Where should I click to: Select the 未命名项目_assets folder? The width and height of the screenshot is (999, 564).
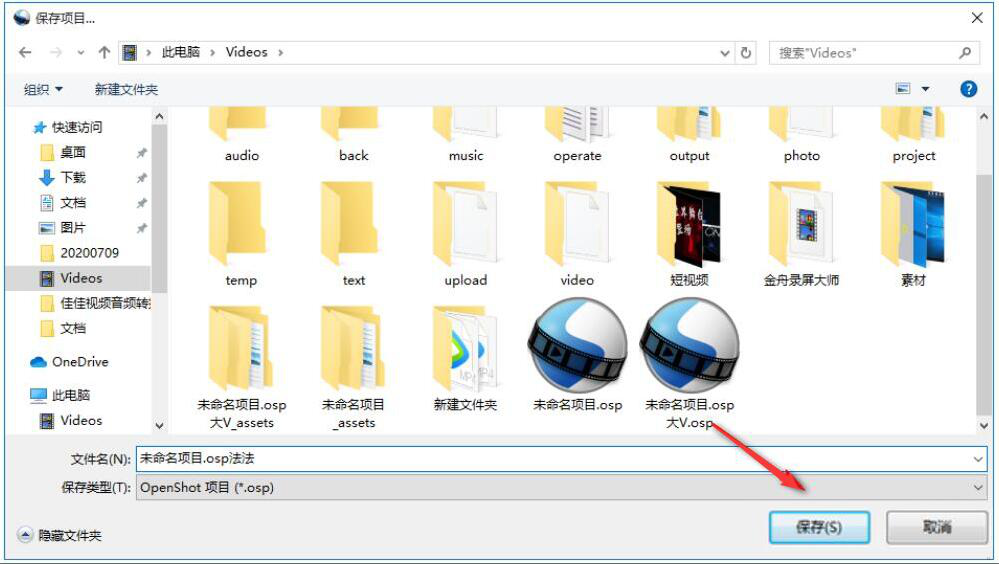pos(354,368)
